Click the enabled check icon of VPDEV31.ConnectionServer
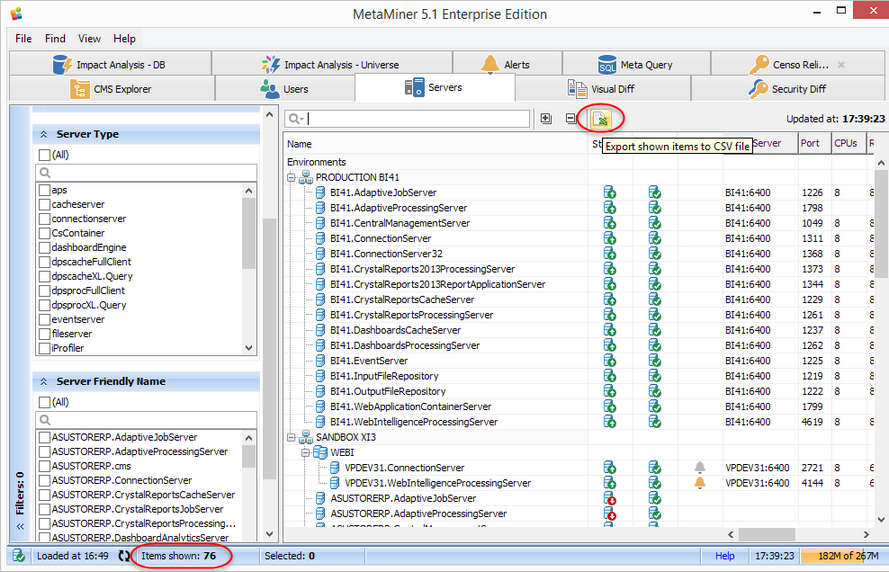Image resolution: width=889 pixels, height=572 pixels. point(654,467)
